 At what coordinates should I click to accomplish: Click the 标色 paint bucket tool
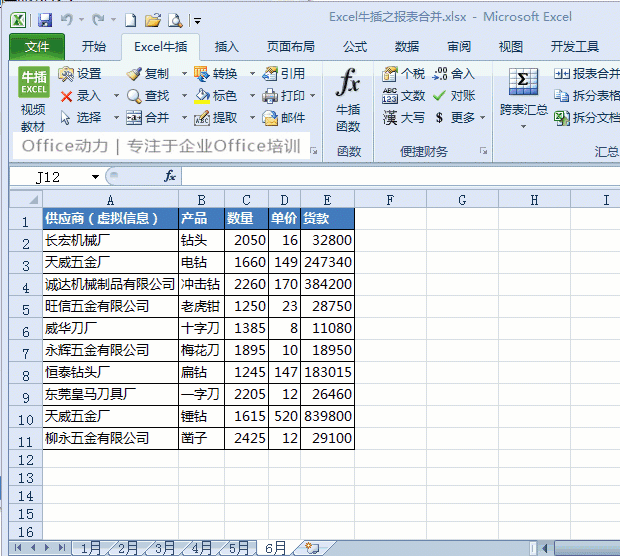216,96
